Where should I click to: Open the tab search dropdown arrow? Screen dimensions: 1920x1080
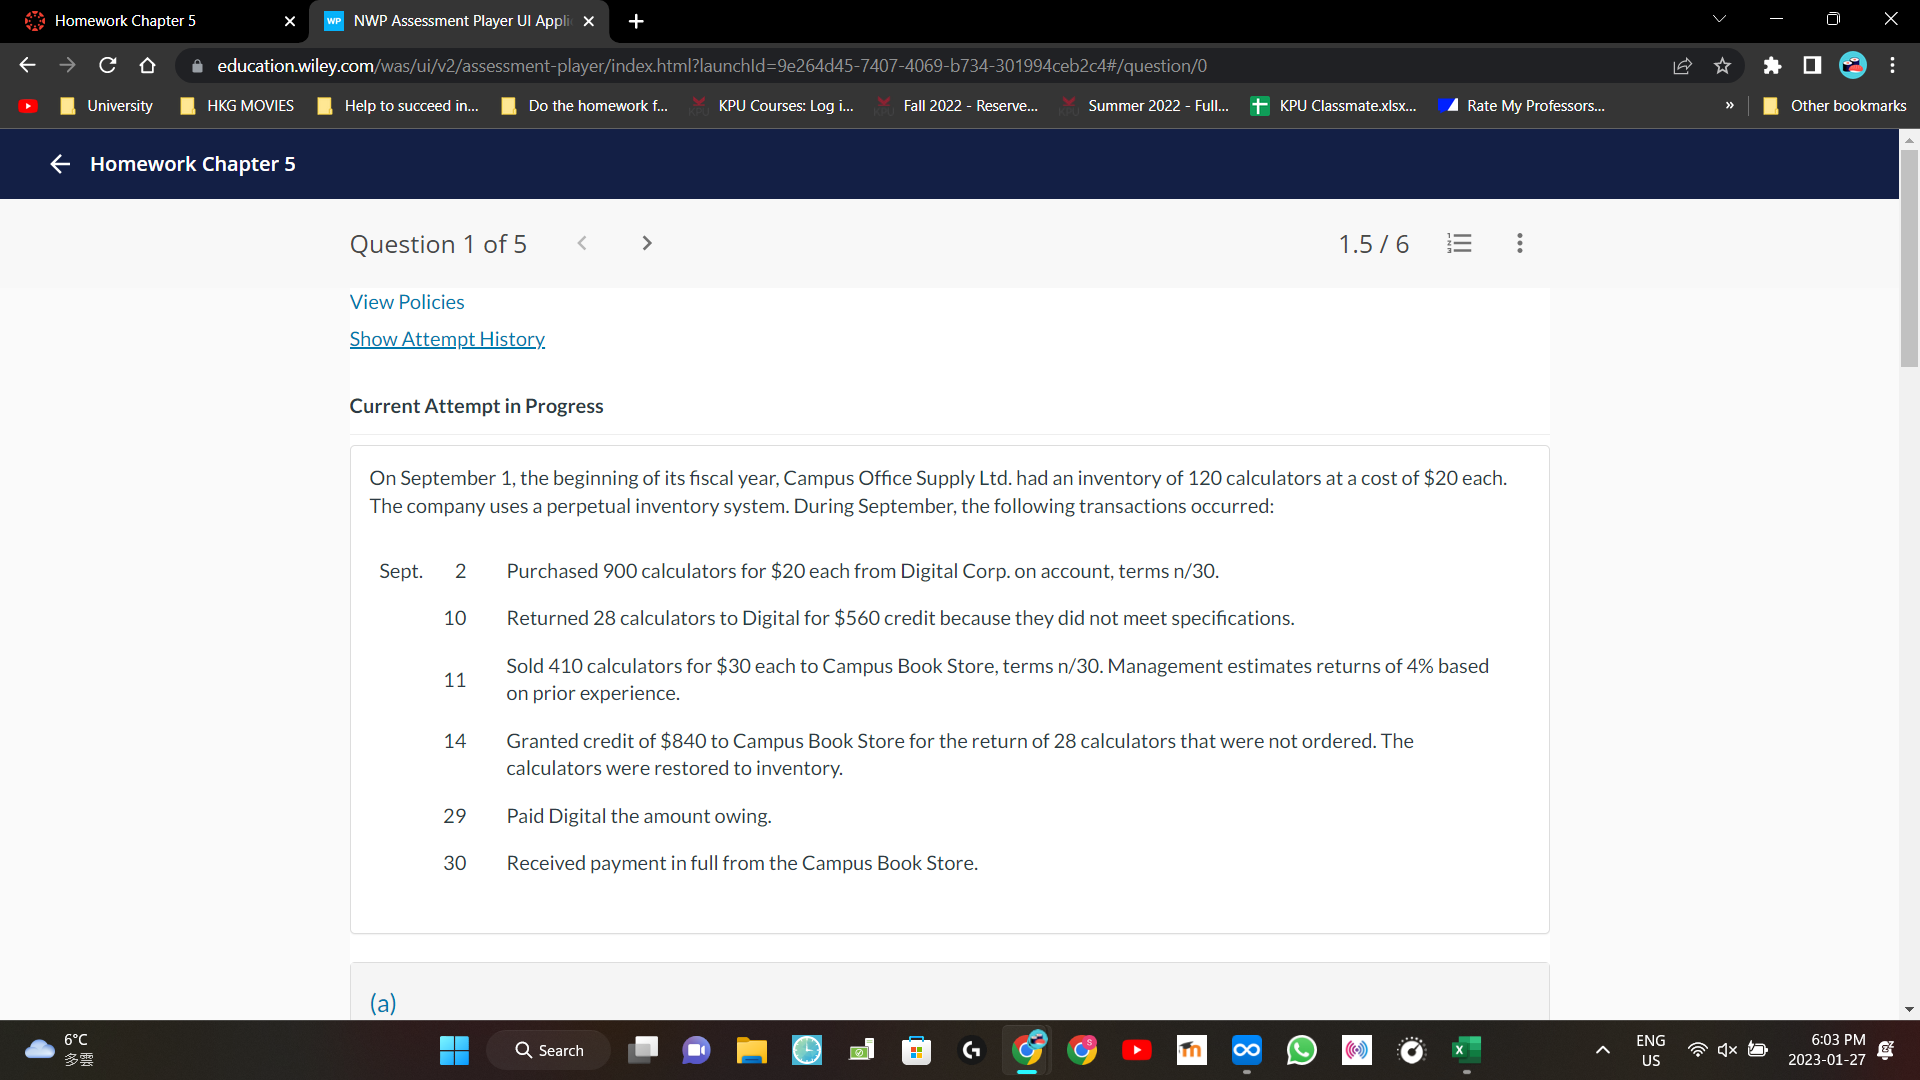pyautogui.click(x=1719, y=18)
